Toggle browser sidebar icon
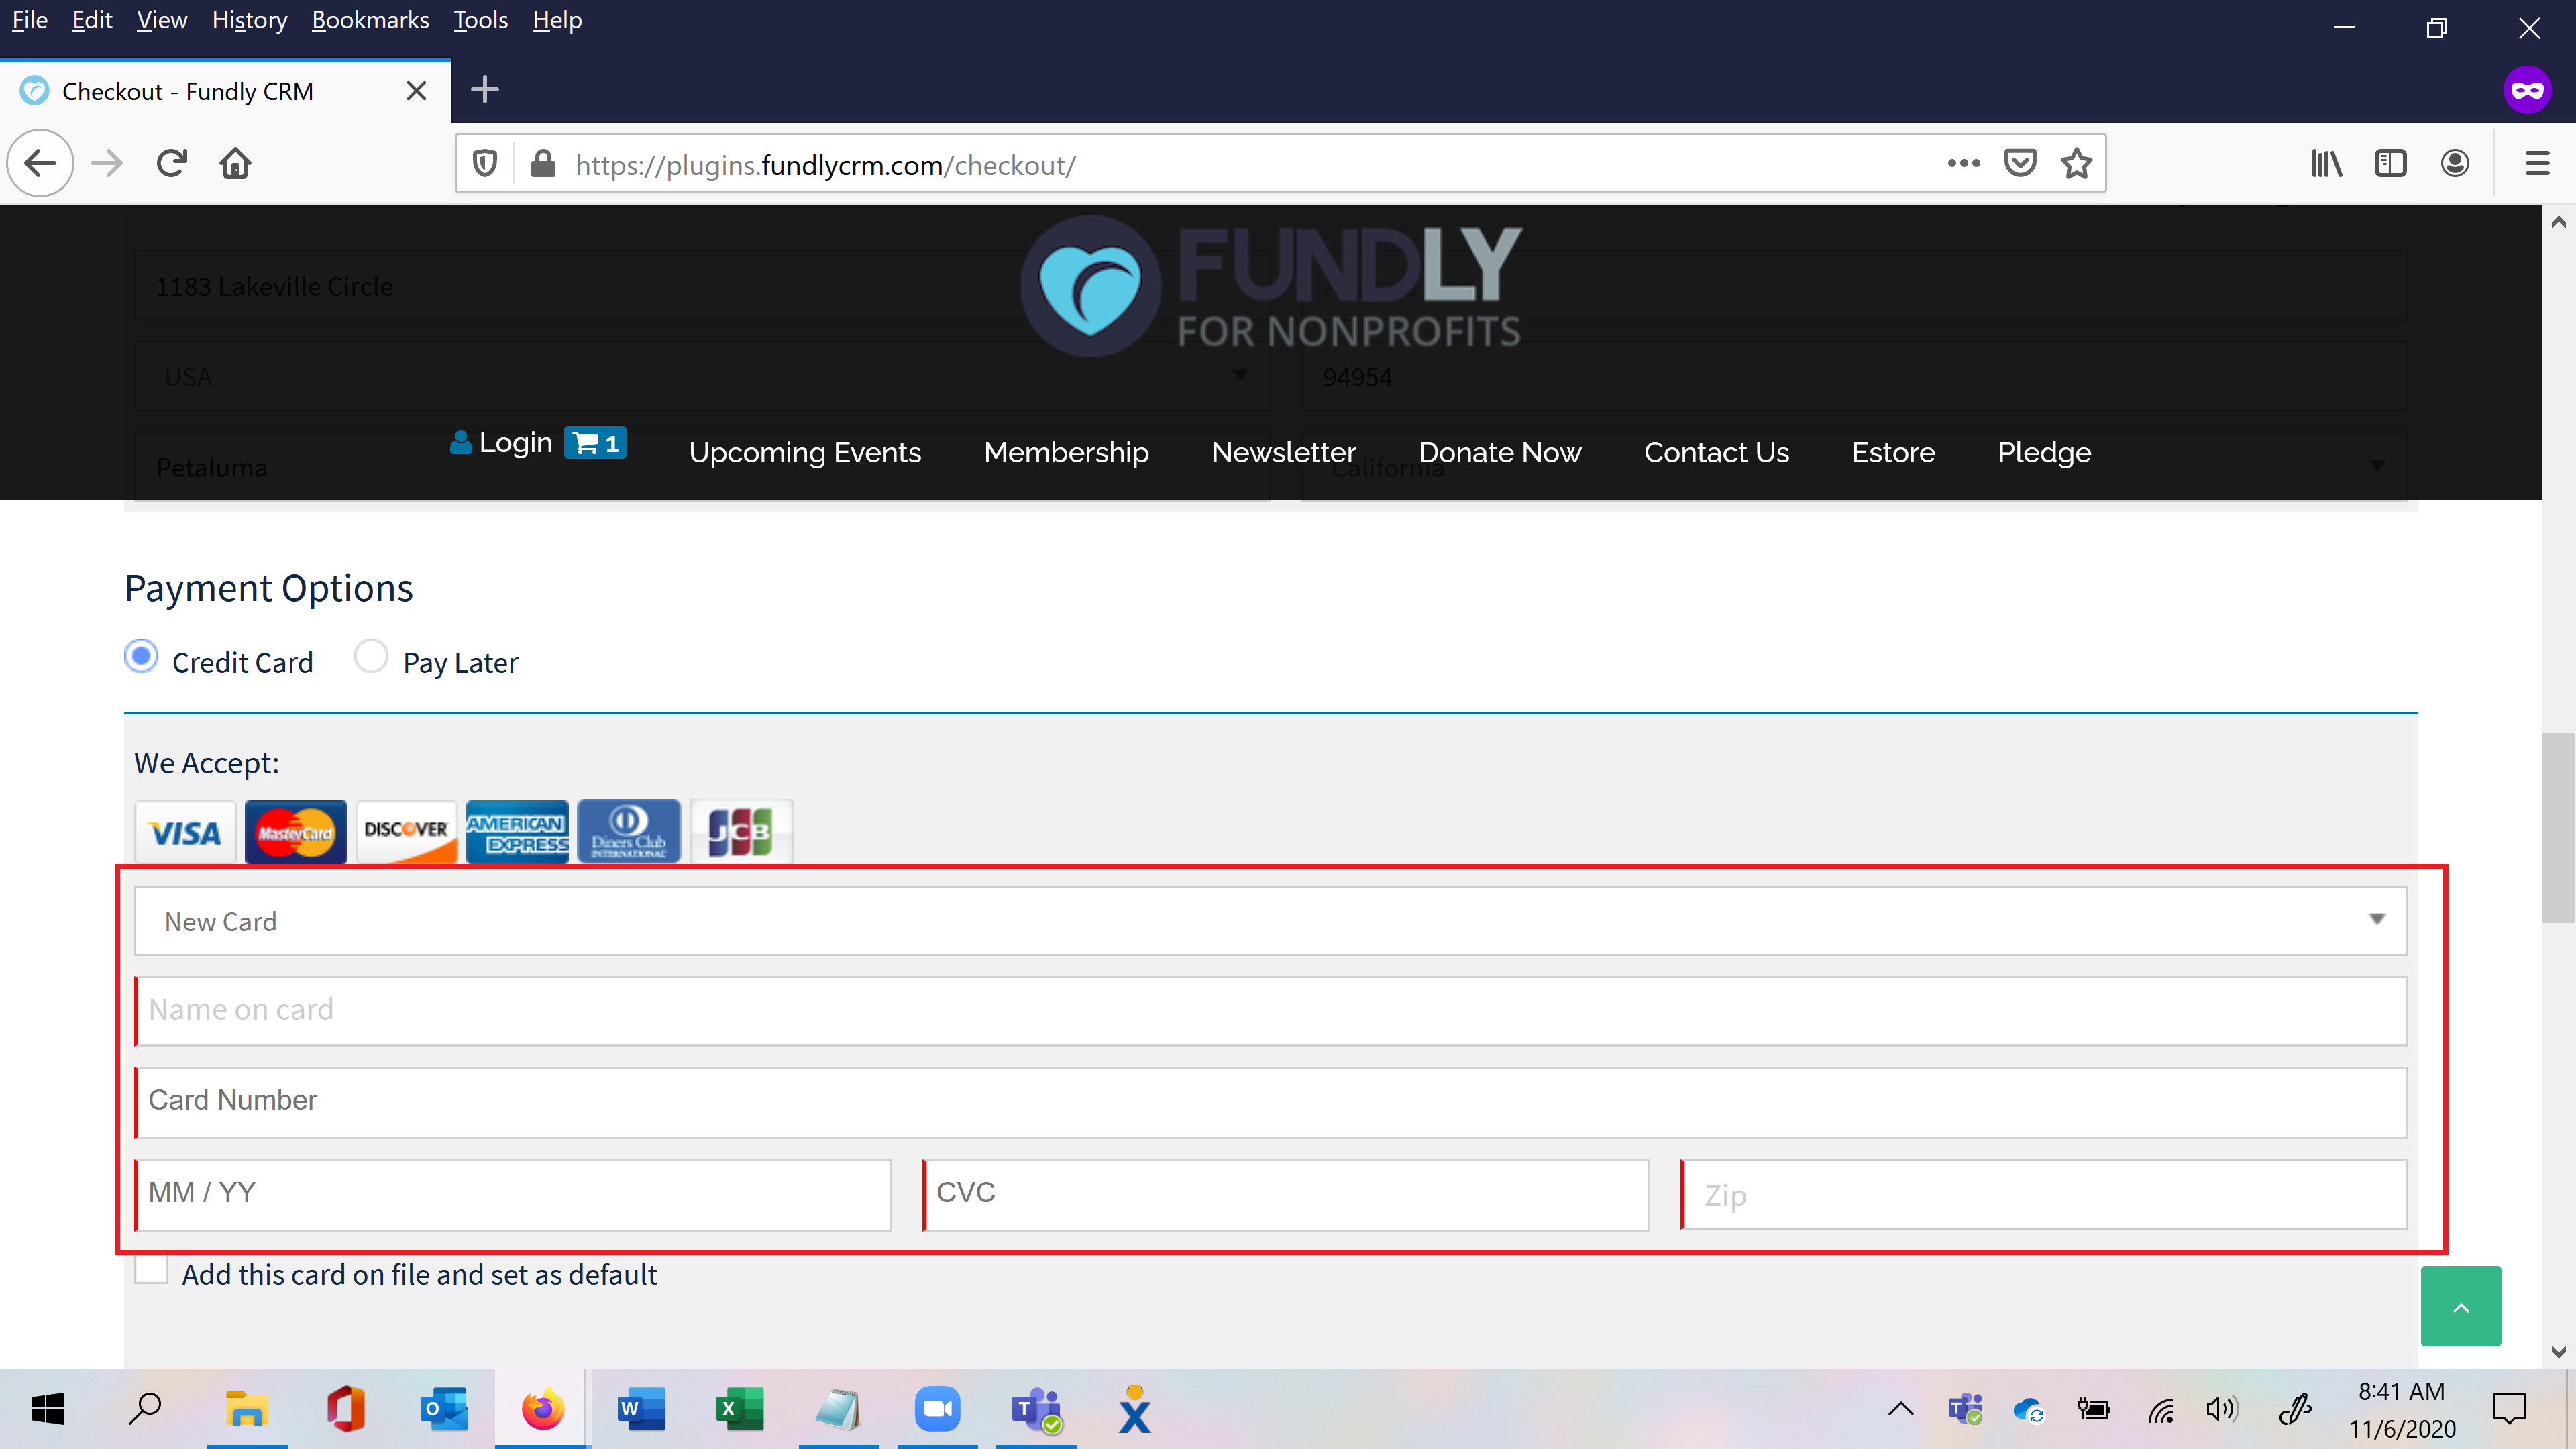Image resolution: width=2576 pixels, height=1449 pixels. [2390, 164]
